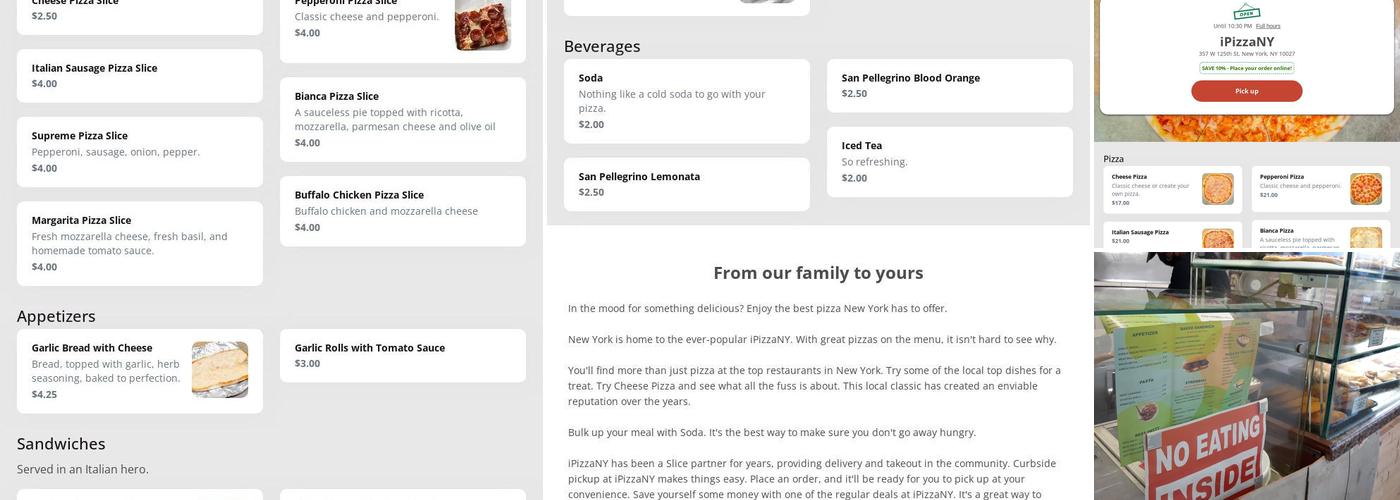Pick the Buffalo Chicken Pizza Slice card
The width and height of the screenshot is (1400, 500).
click(402, 211)
